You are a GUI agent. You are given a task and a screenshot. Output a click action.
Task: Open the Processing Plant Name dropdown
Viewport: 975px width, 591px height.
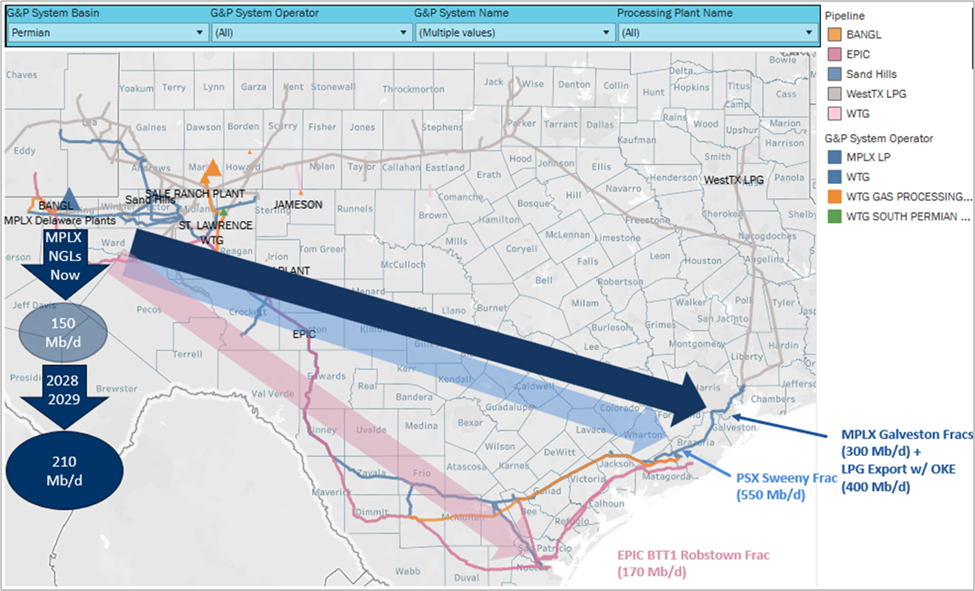click(x=718, y=32)
